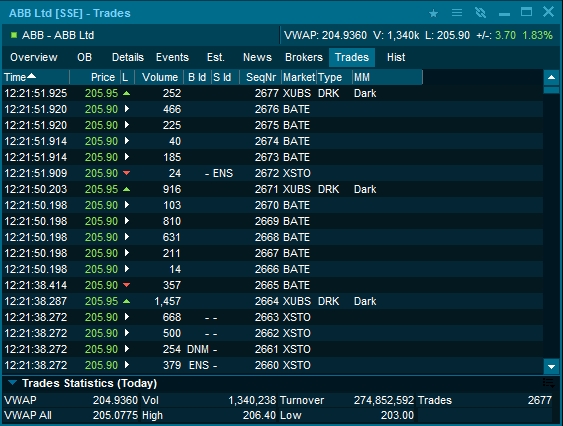Click the unchanged-tick arrow on trade 2660
563x426 pixels.
click(126, 365)
